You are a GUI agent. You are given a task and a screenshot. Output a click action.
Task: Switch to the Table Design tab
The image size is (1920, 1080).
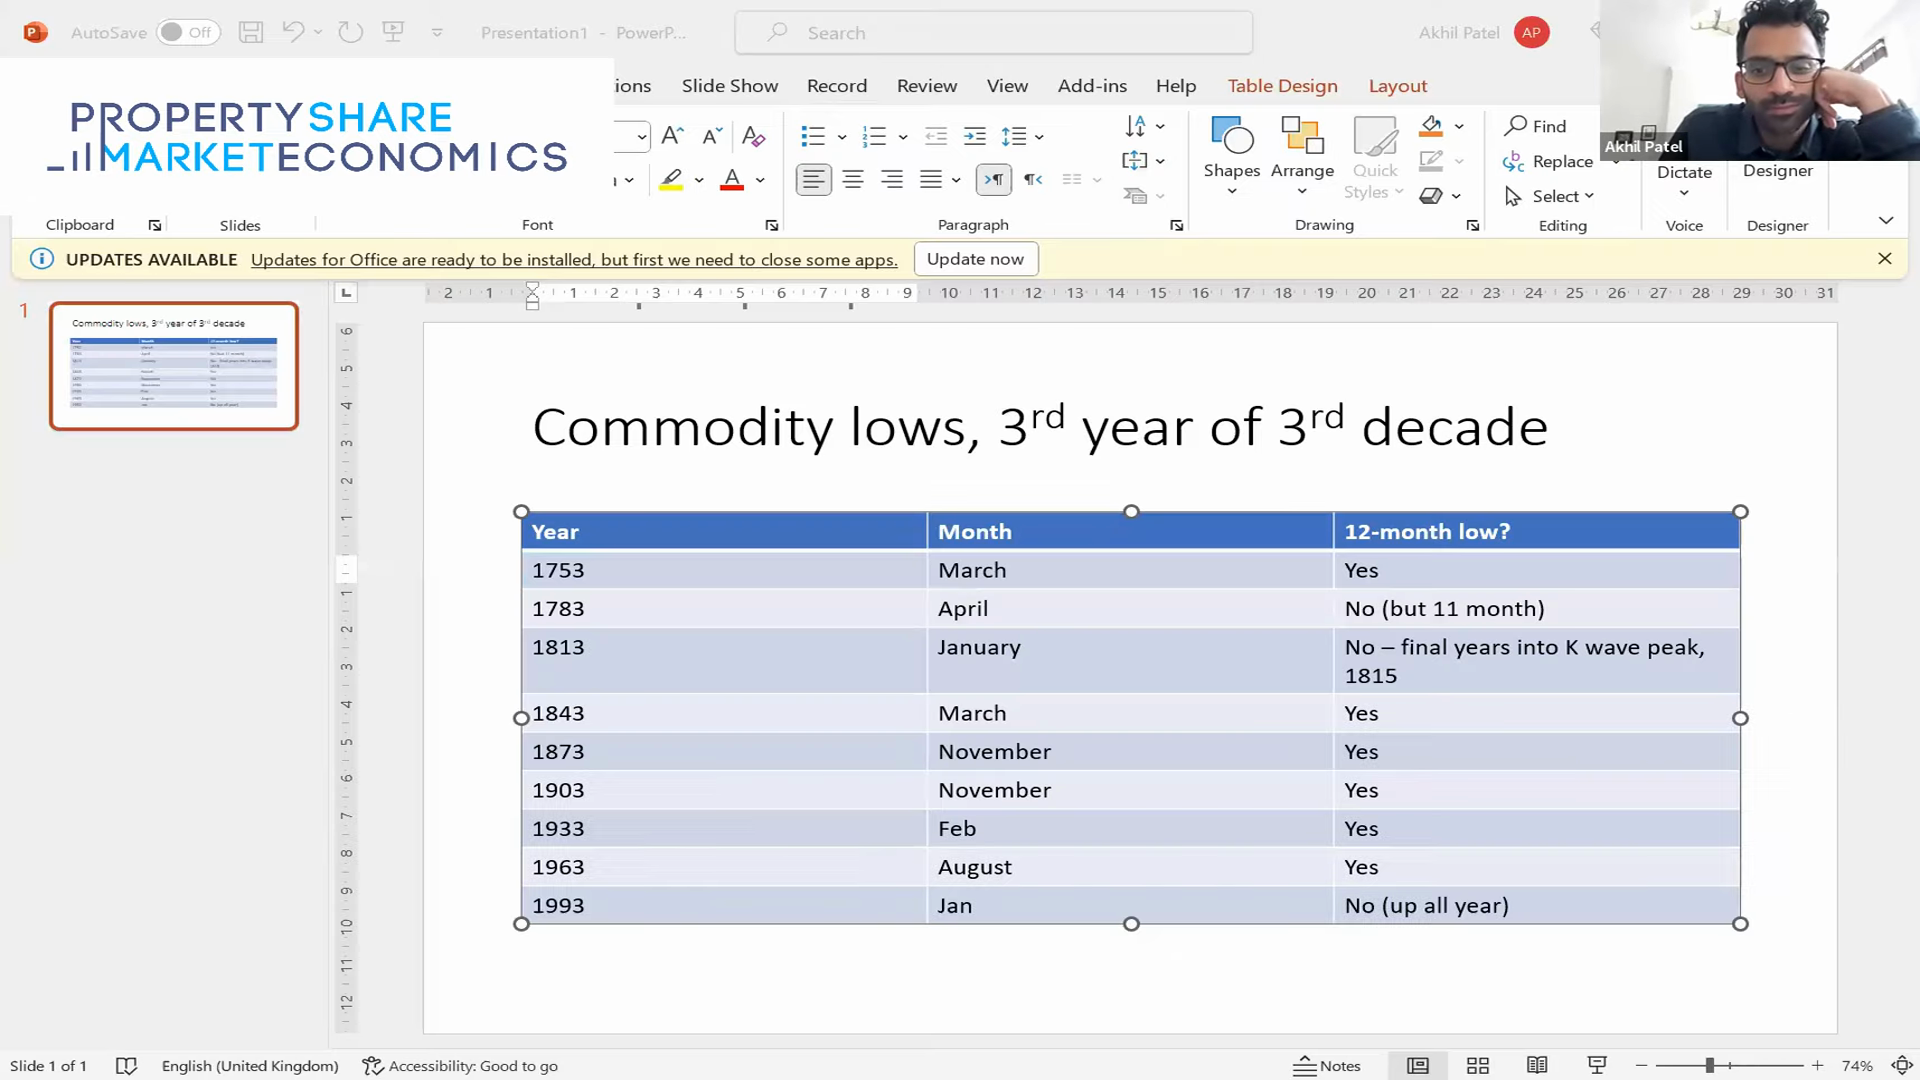(x=1282, y=86)
